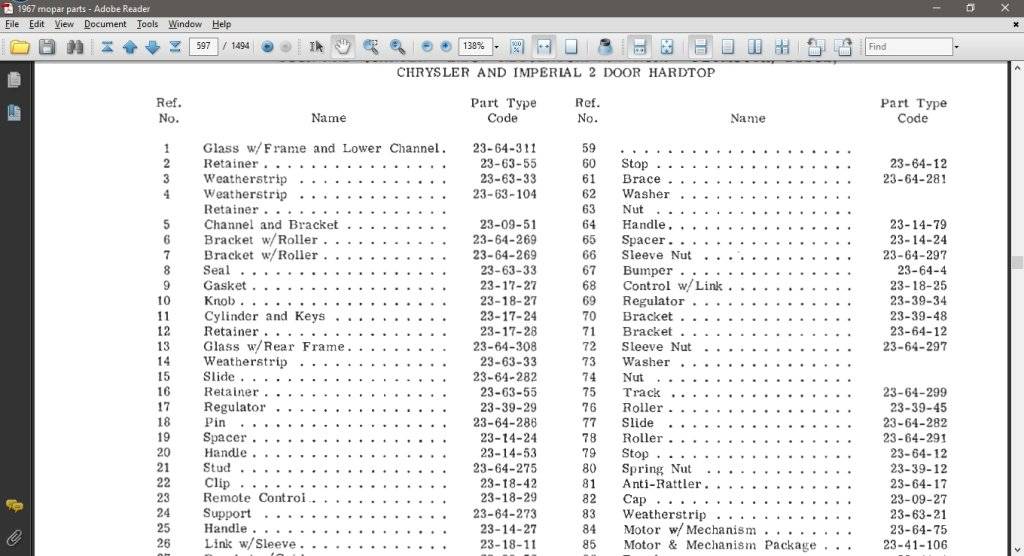Jump to the last page
The image size is (1024, 556).
tap(175, 47)
